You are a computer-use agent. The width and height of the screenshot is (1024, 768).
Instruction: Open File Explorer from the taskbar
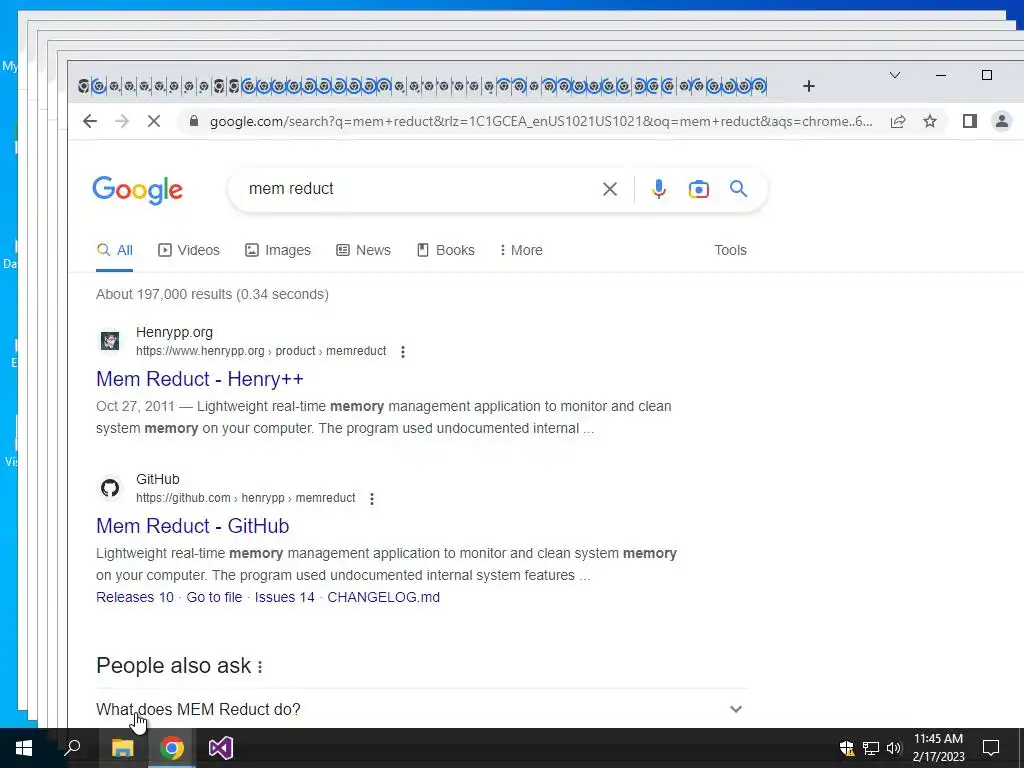122,748
